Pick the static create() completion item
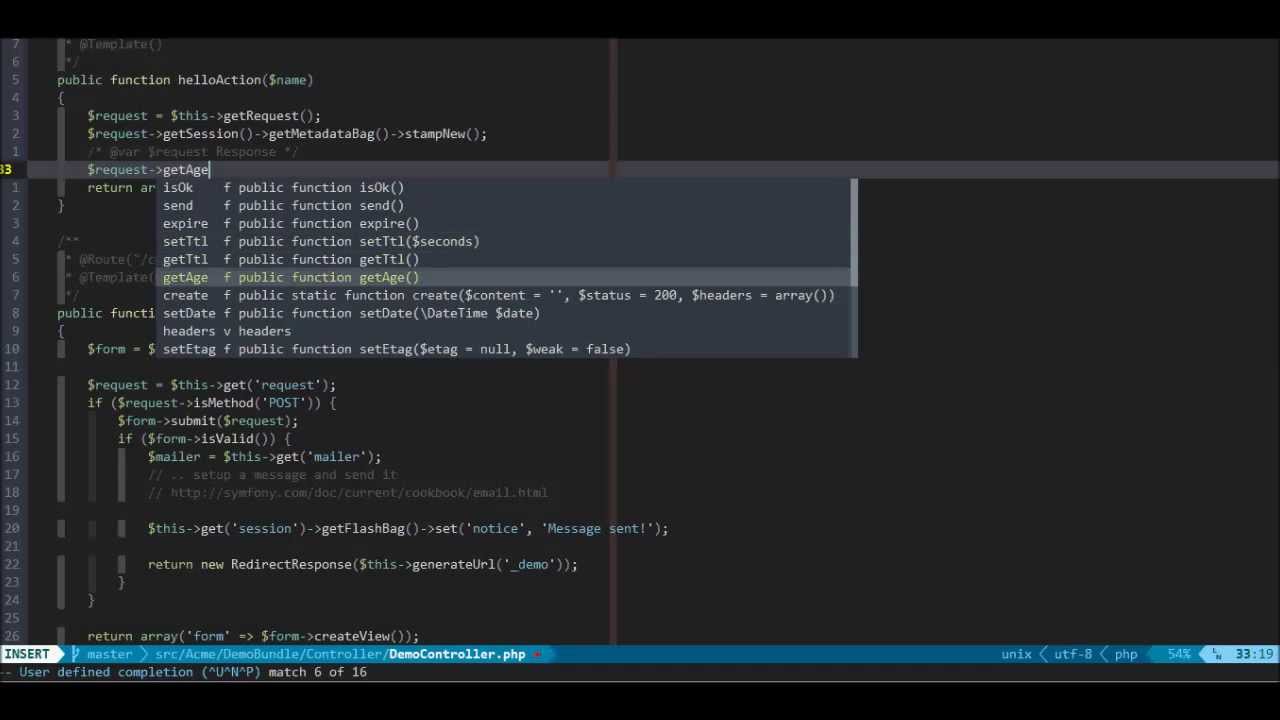This screenshot has height=720, width=1280. click(508, 296)
